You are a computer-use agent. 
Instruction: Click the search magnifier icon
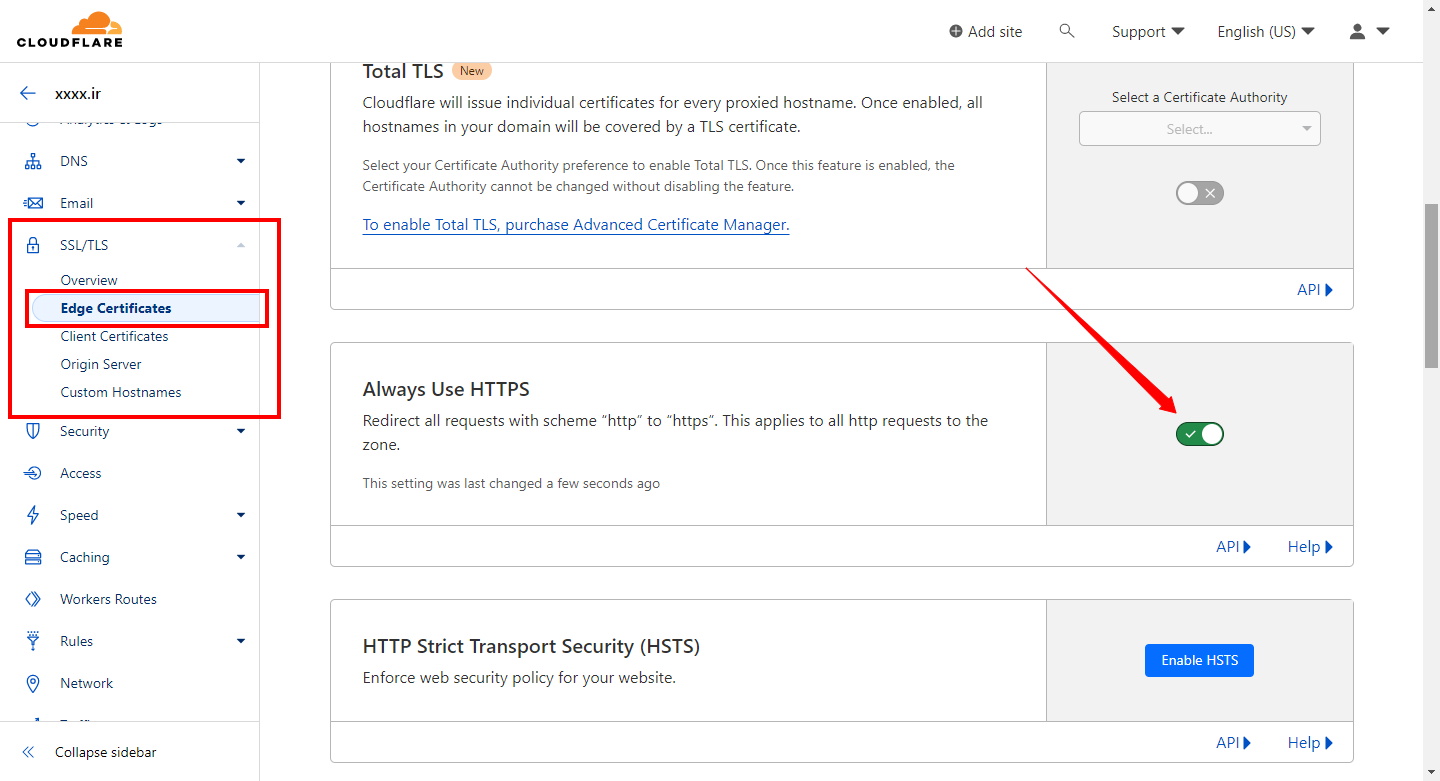[1067, 31]
